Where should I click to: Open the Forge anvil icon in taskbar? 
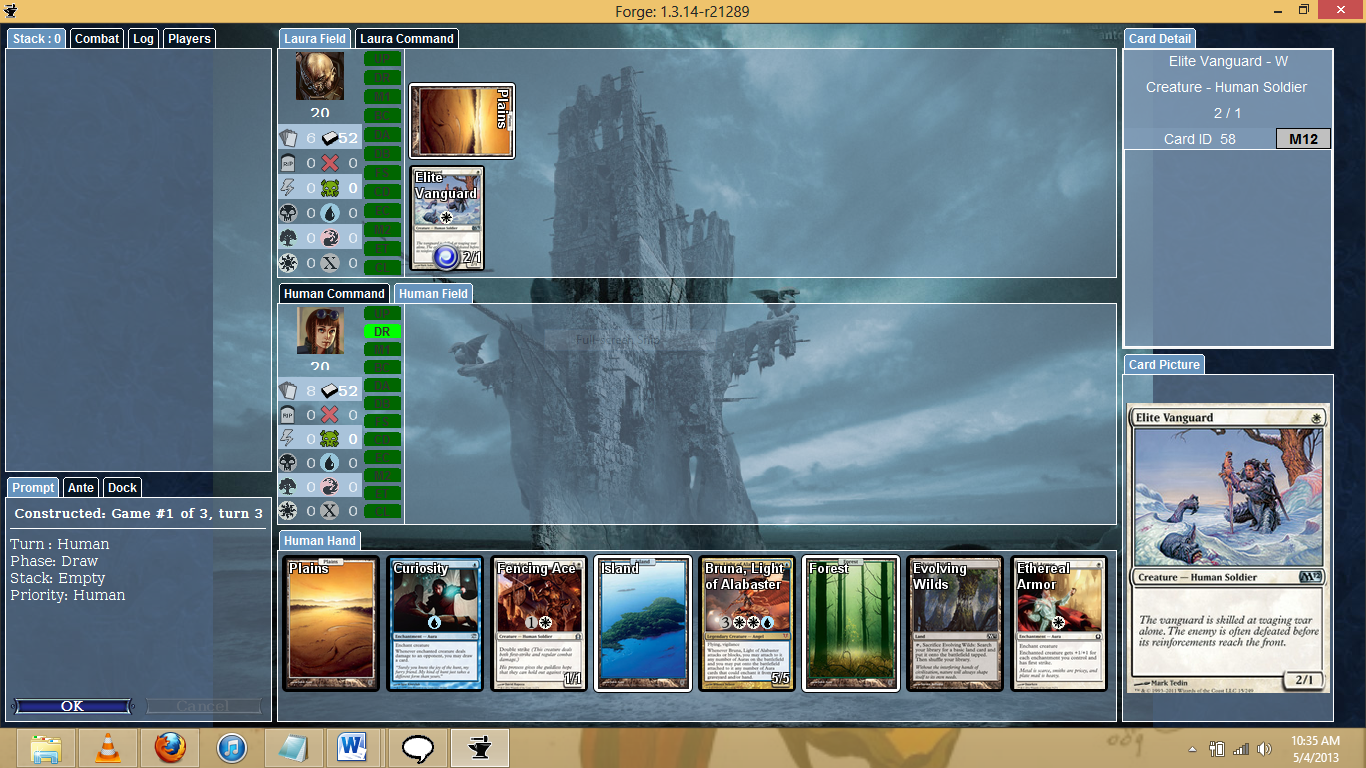[479, 747]
